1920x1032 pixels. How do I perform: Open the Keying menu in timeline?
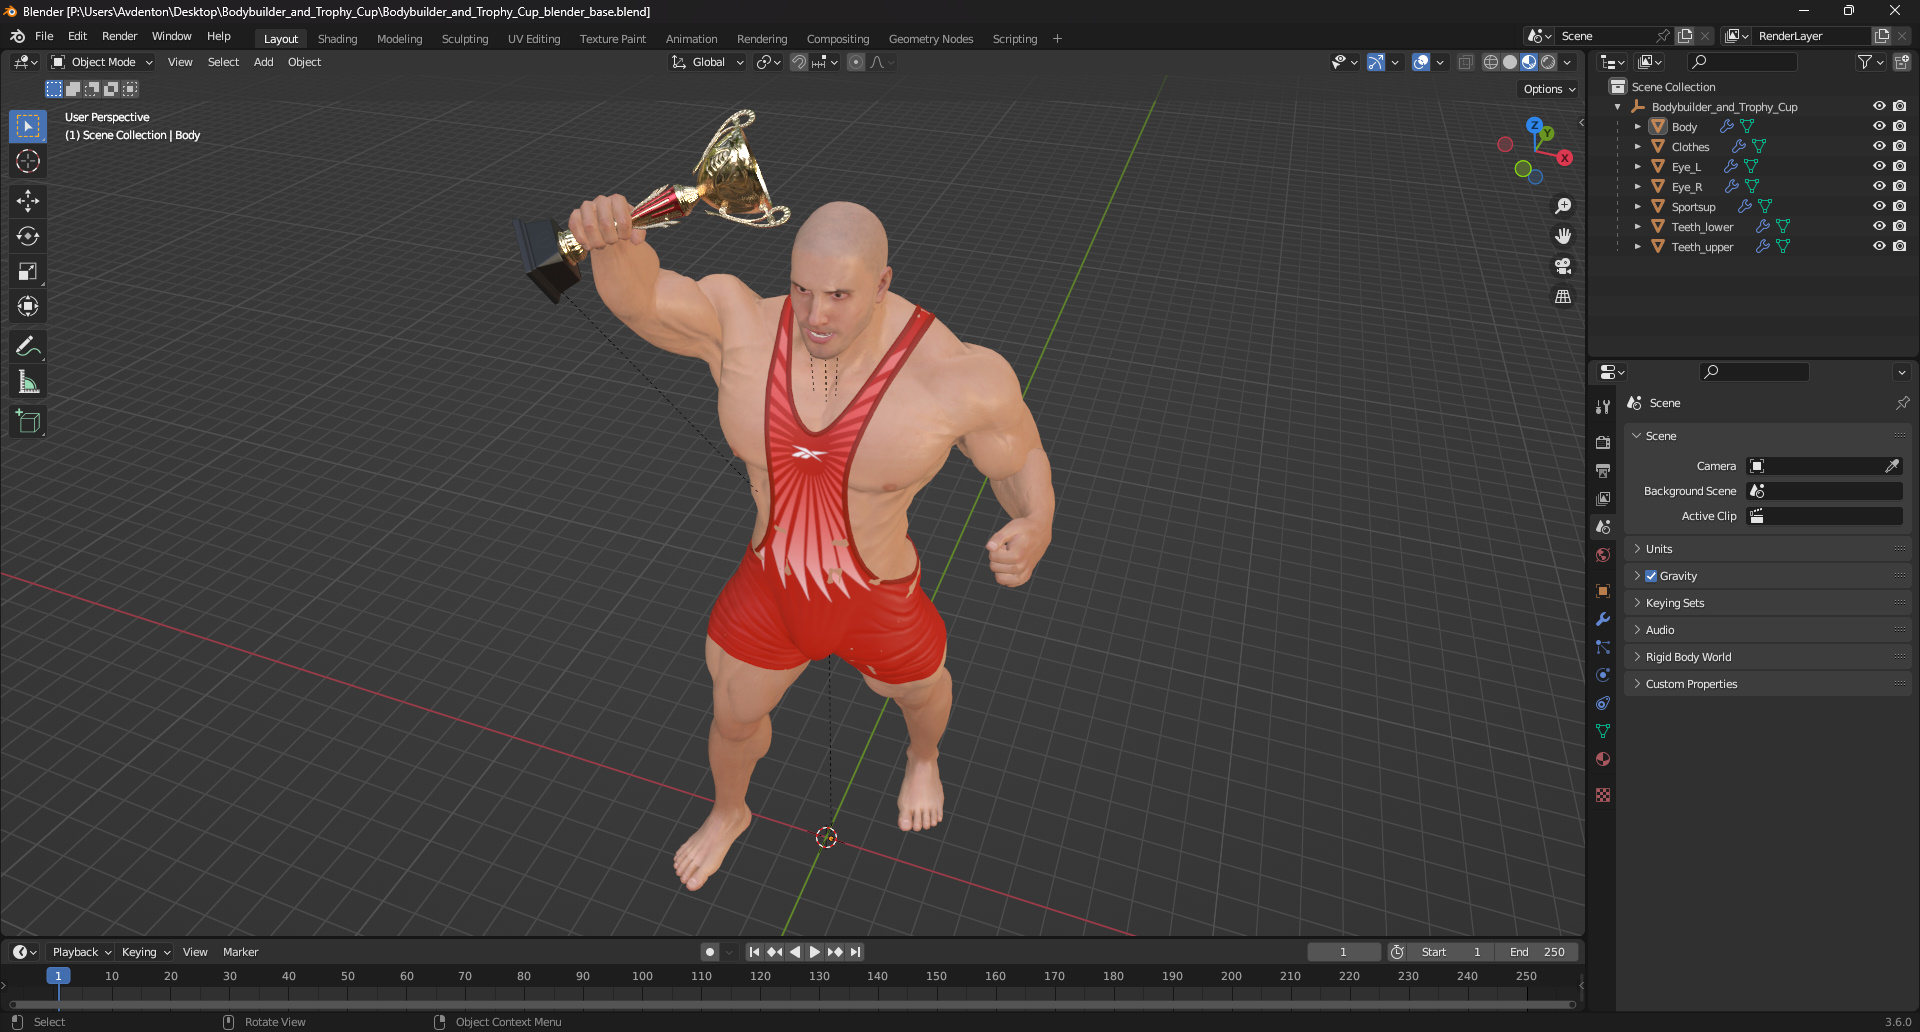146,952
